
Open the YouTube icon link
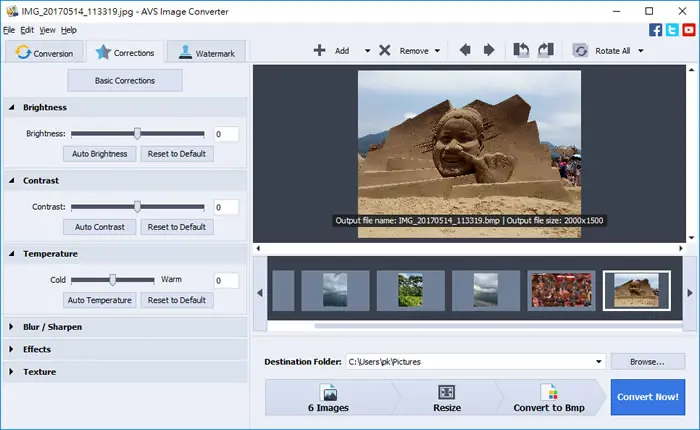click(x=689, y=30)
